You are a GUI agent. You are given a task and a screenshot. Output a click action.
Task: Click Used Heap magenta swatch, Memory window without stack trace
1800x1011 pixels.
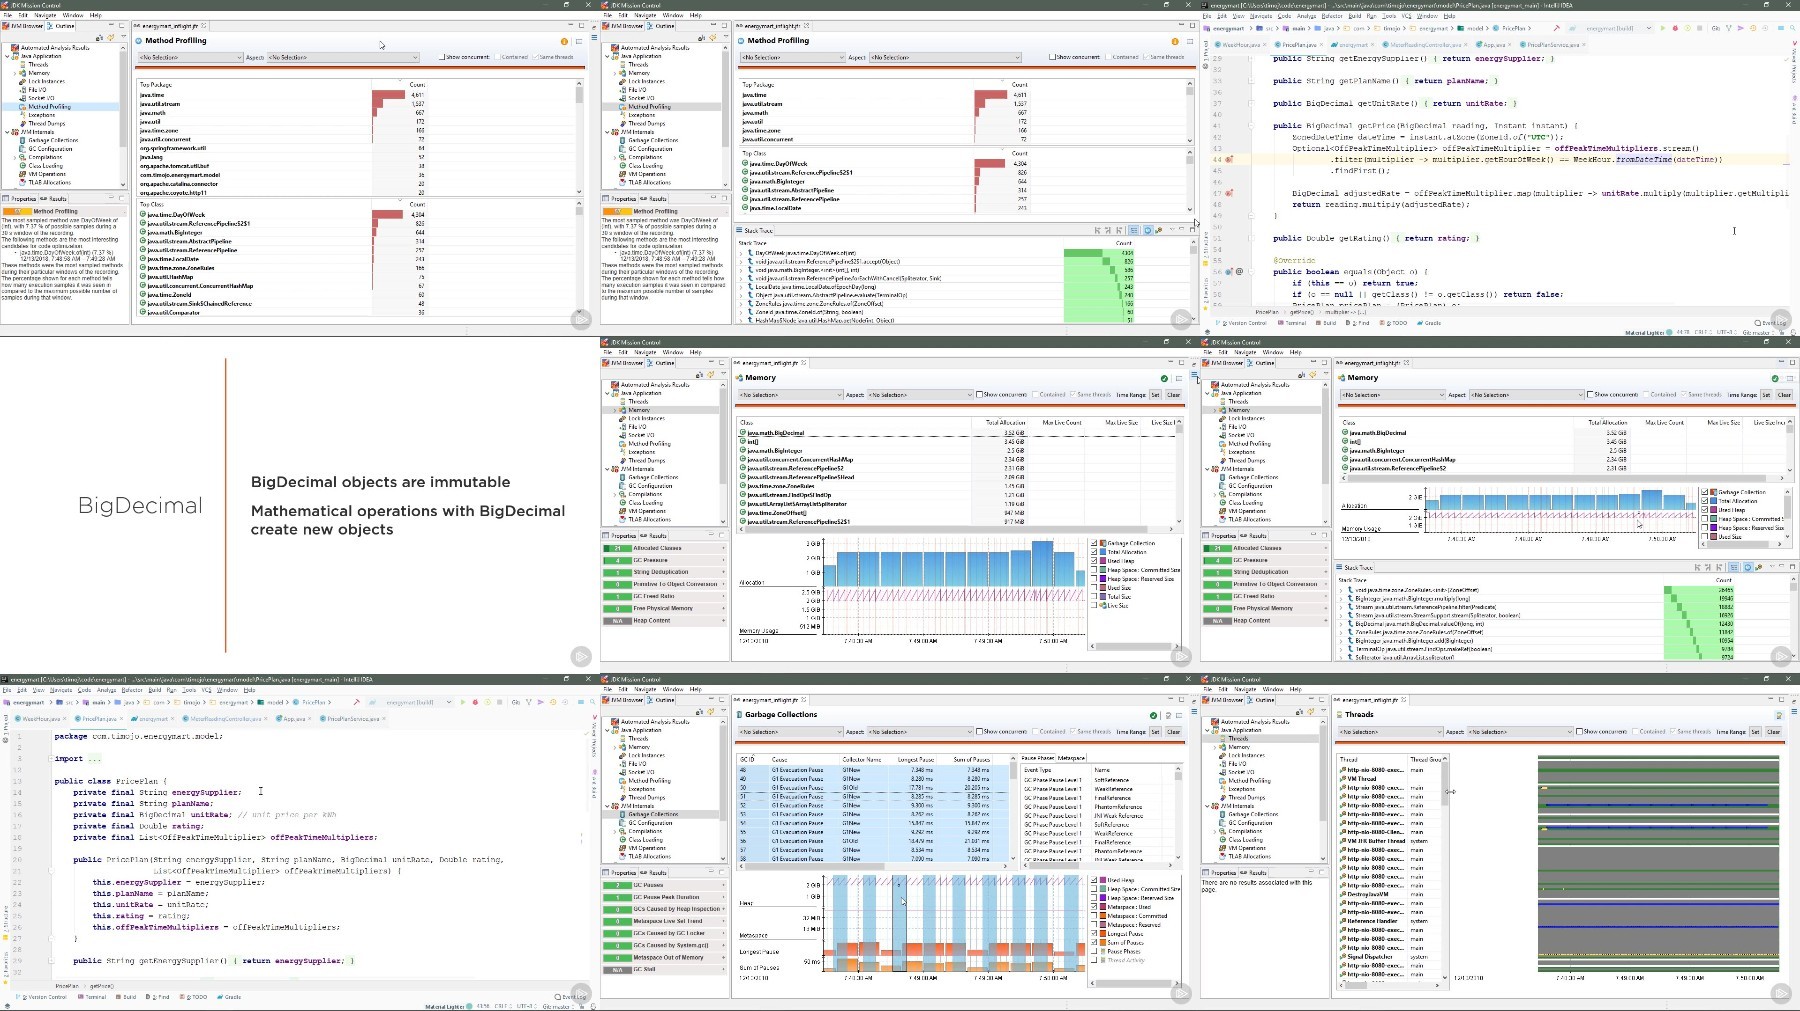pyautogui.click(x=1103, y=561)
